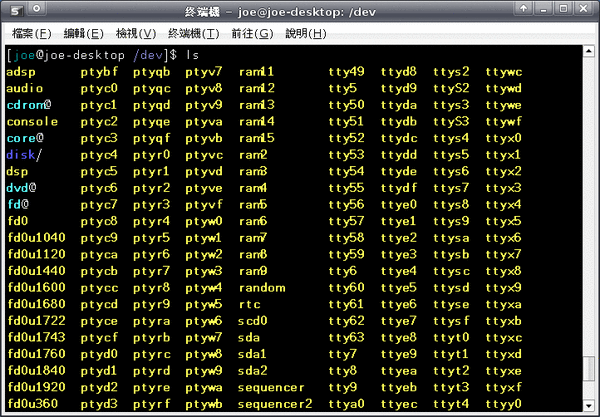Click the vertical scrollbar thumb
This screenshot has width=600, height=417.
(x=589, y=369)
